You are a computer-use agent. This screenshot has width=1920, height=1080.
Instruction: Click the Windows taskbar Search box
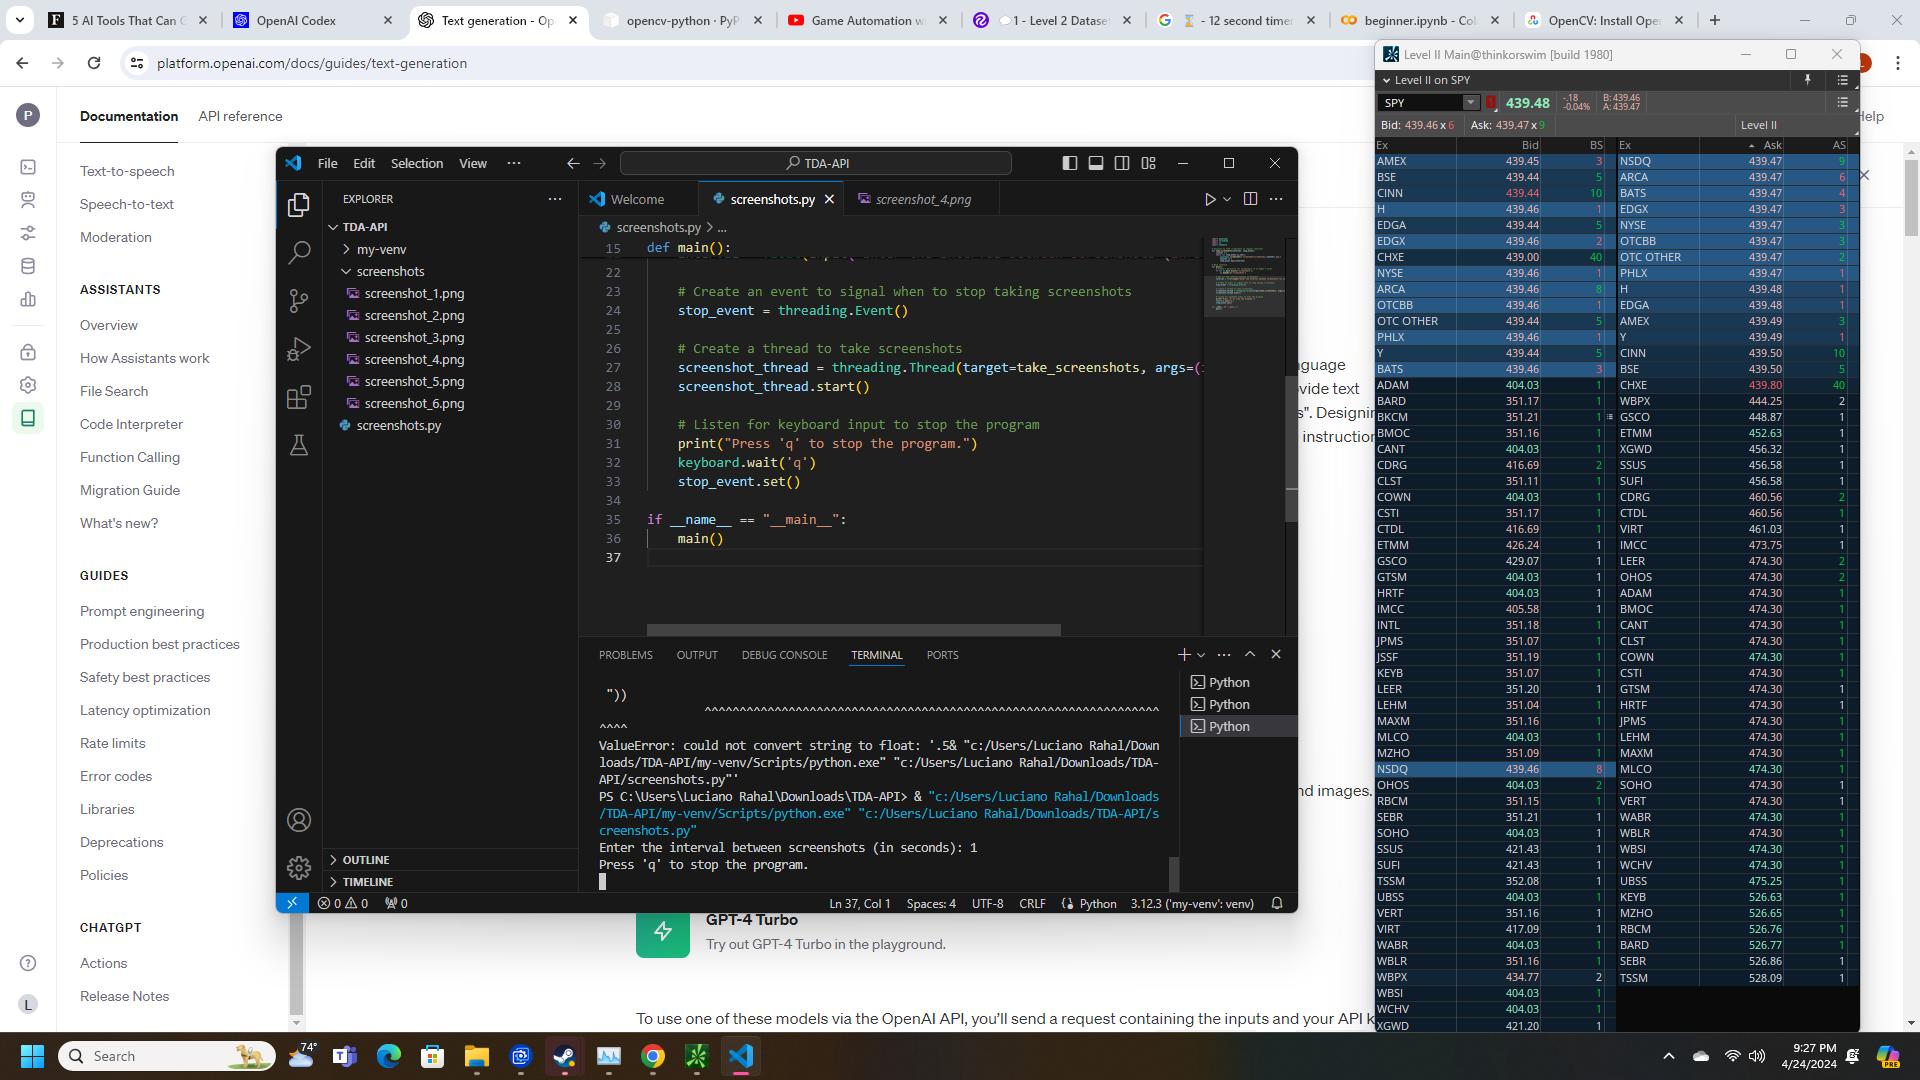(x=166, y=1056)
